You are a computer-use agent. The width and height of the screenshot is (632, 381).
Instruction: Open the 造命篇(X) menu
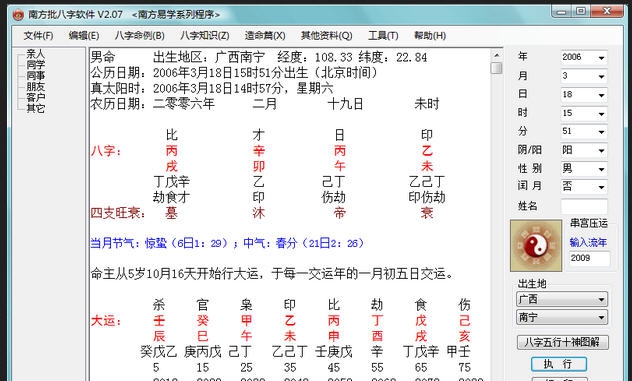(265, 35)
